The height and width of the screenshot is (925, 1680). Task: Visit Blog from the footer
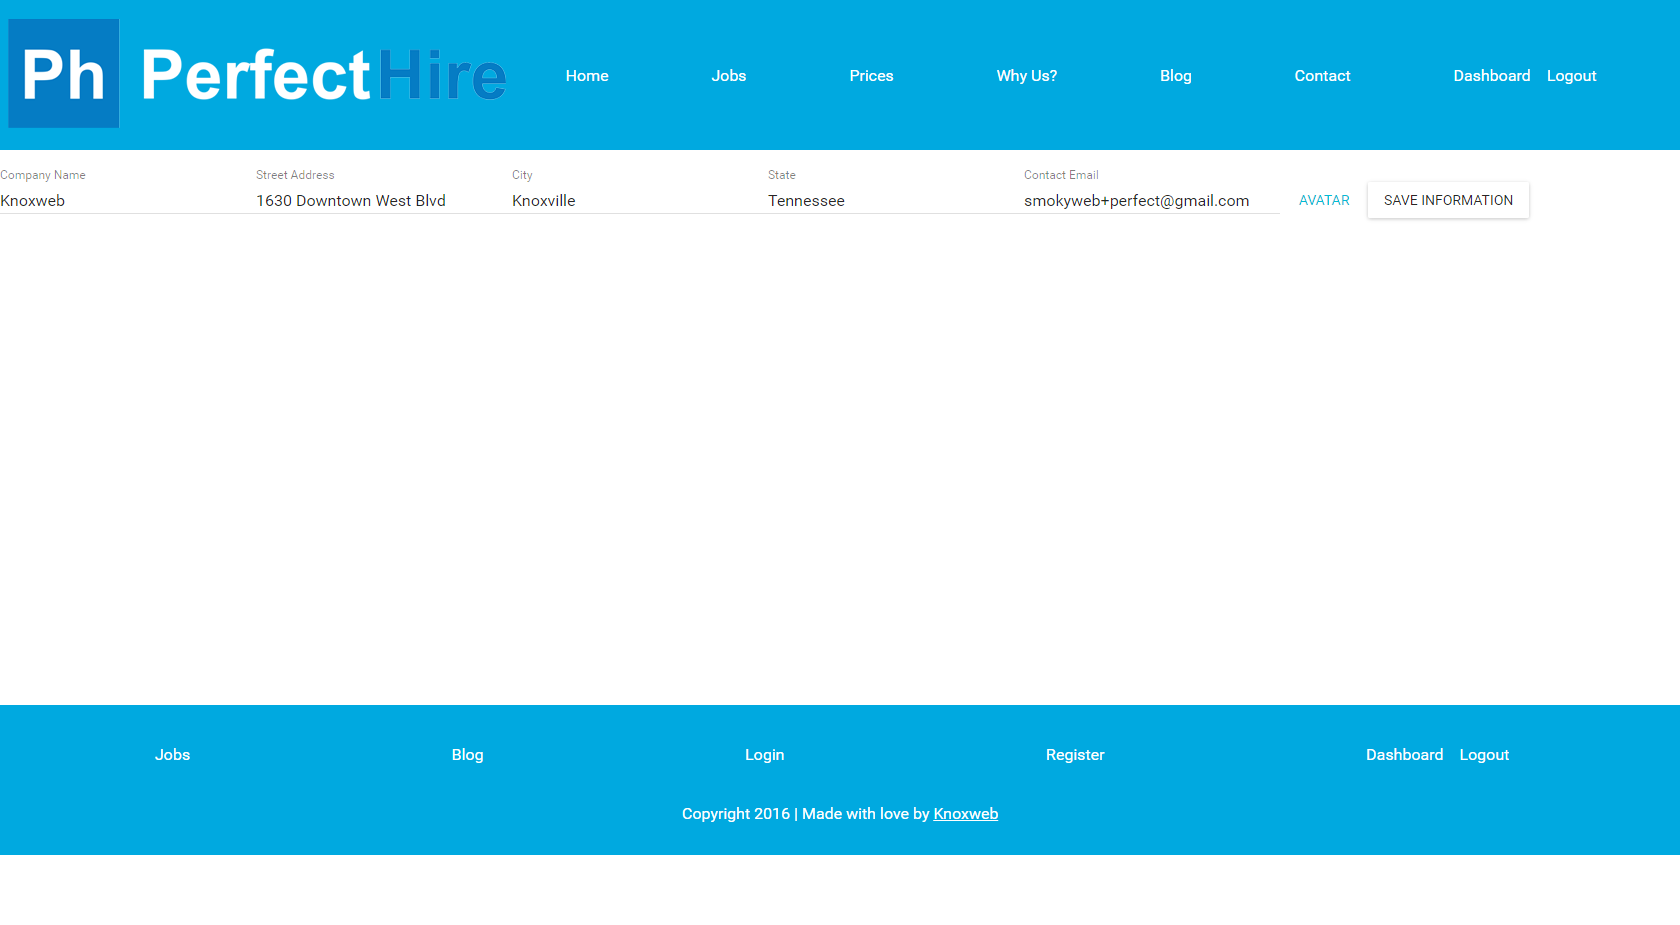tap(467, 755)
